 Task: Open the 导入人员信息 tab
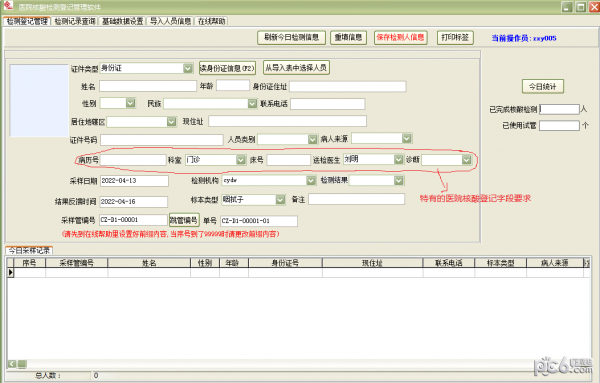pos(170,21)
